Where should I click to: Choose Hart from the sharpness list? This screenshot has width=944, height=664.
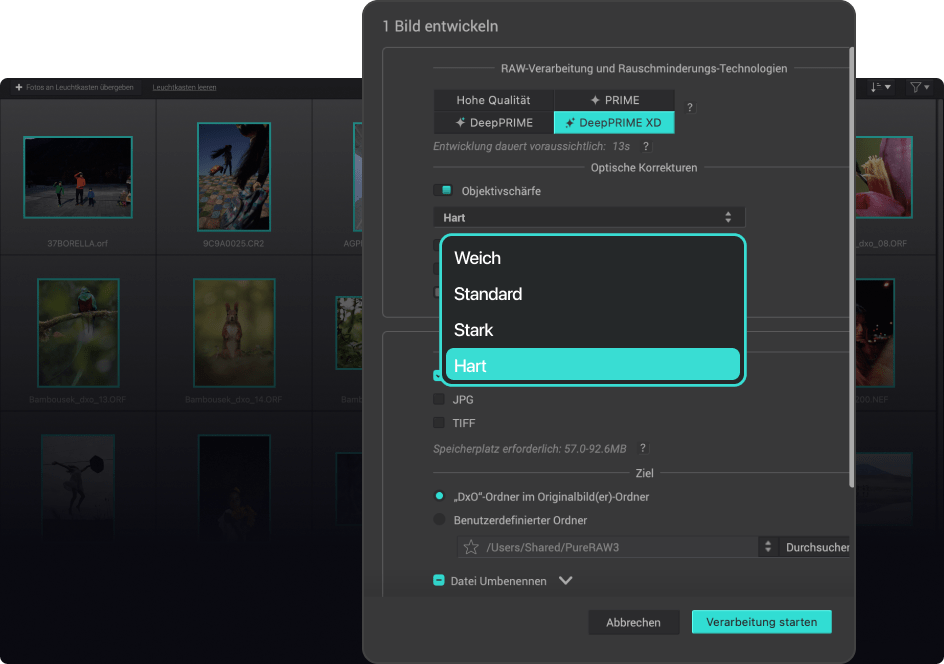(592, 365)
